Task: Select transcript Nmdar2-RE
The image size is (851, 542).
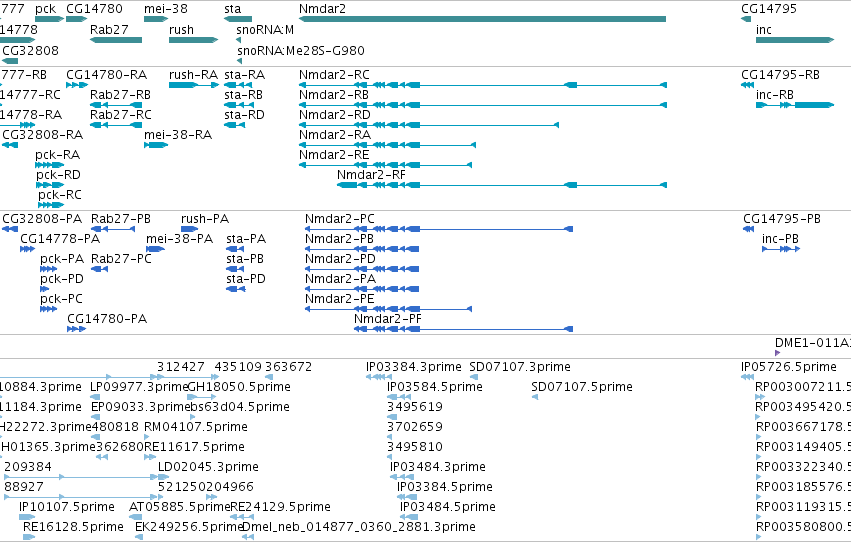Action: tap(334, 155)
